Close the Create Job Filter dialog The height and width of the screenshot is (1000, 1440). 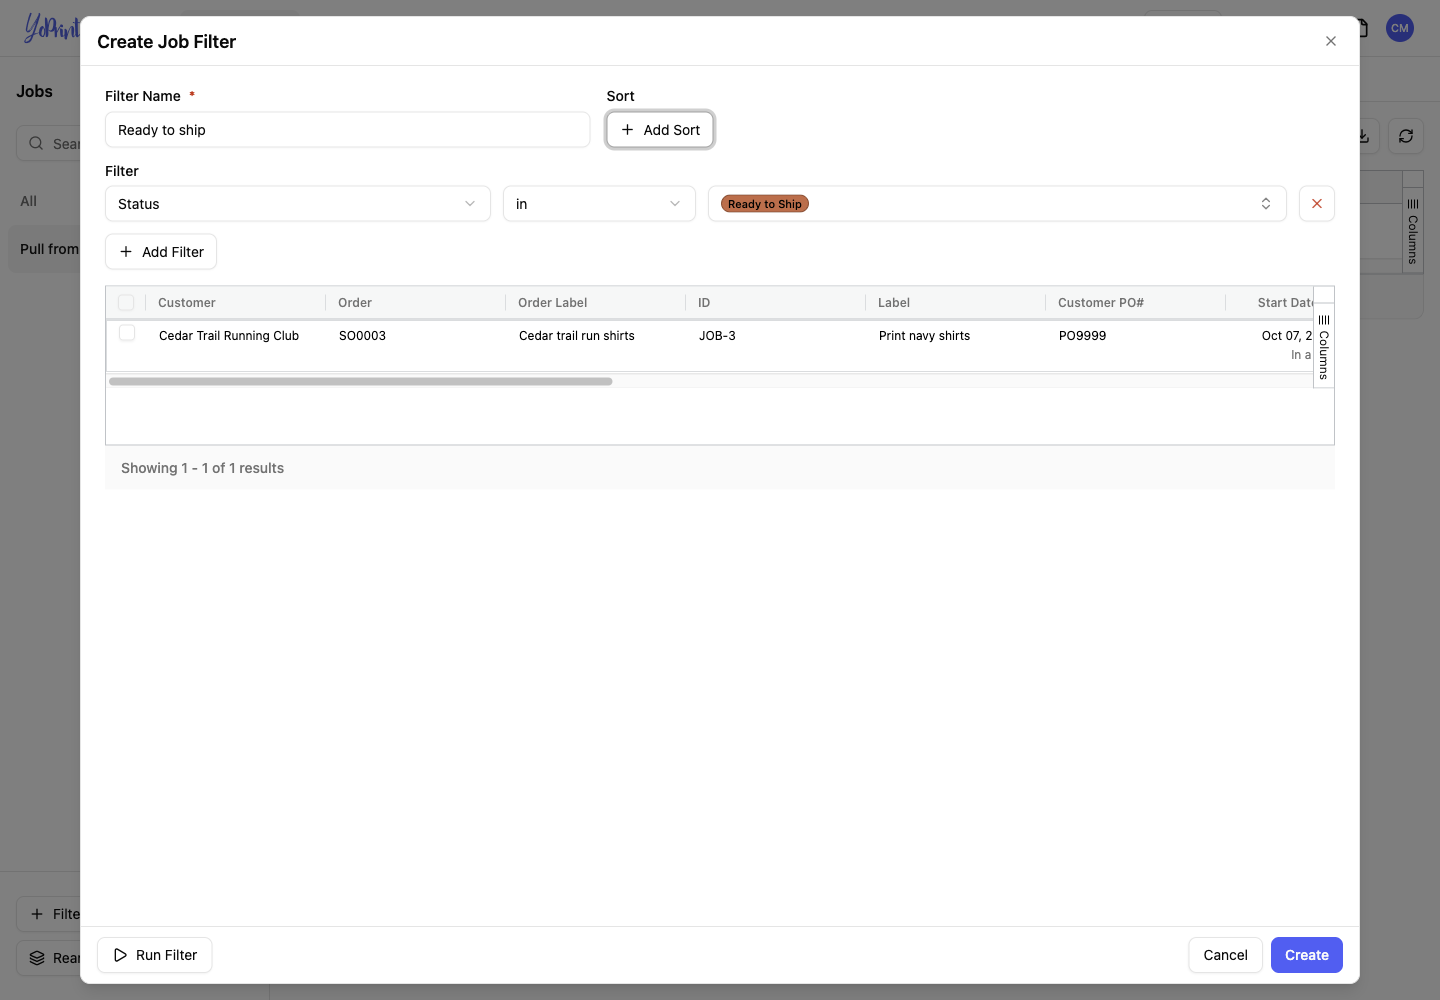click(x=1330, y=41)
